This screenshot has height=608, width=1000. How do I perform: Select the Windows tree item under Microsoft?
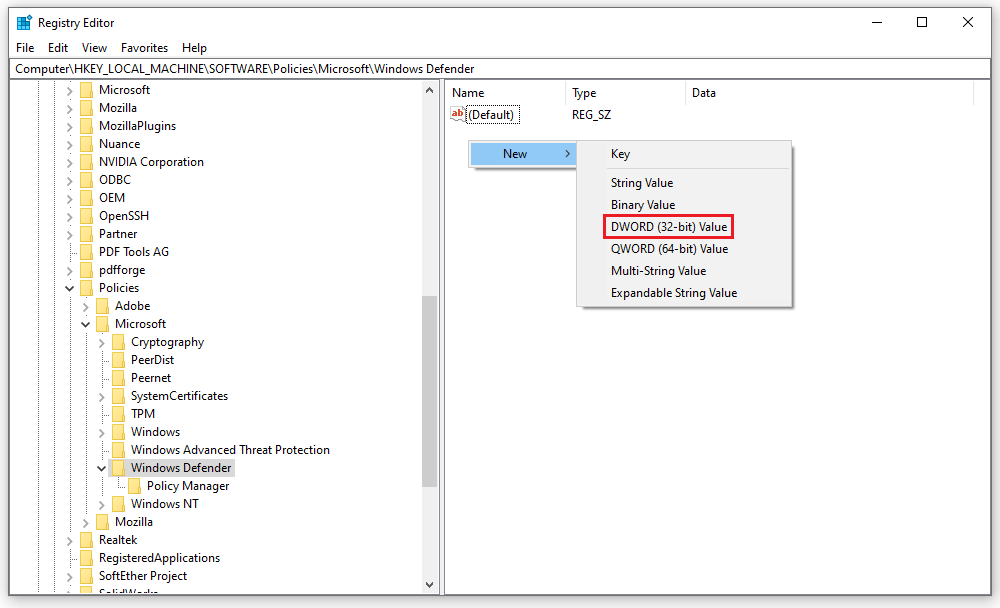click(156, 432)
